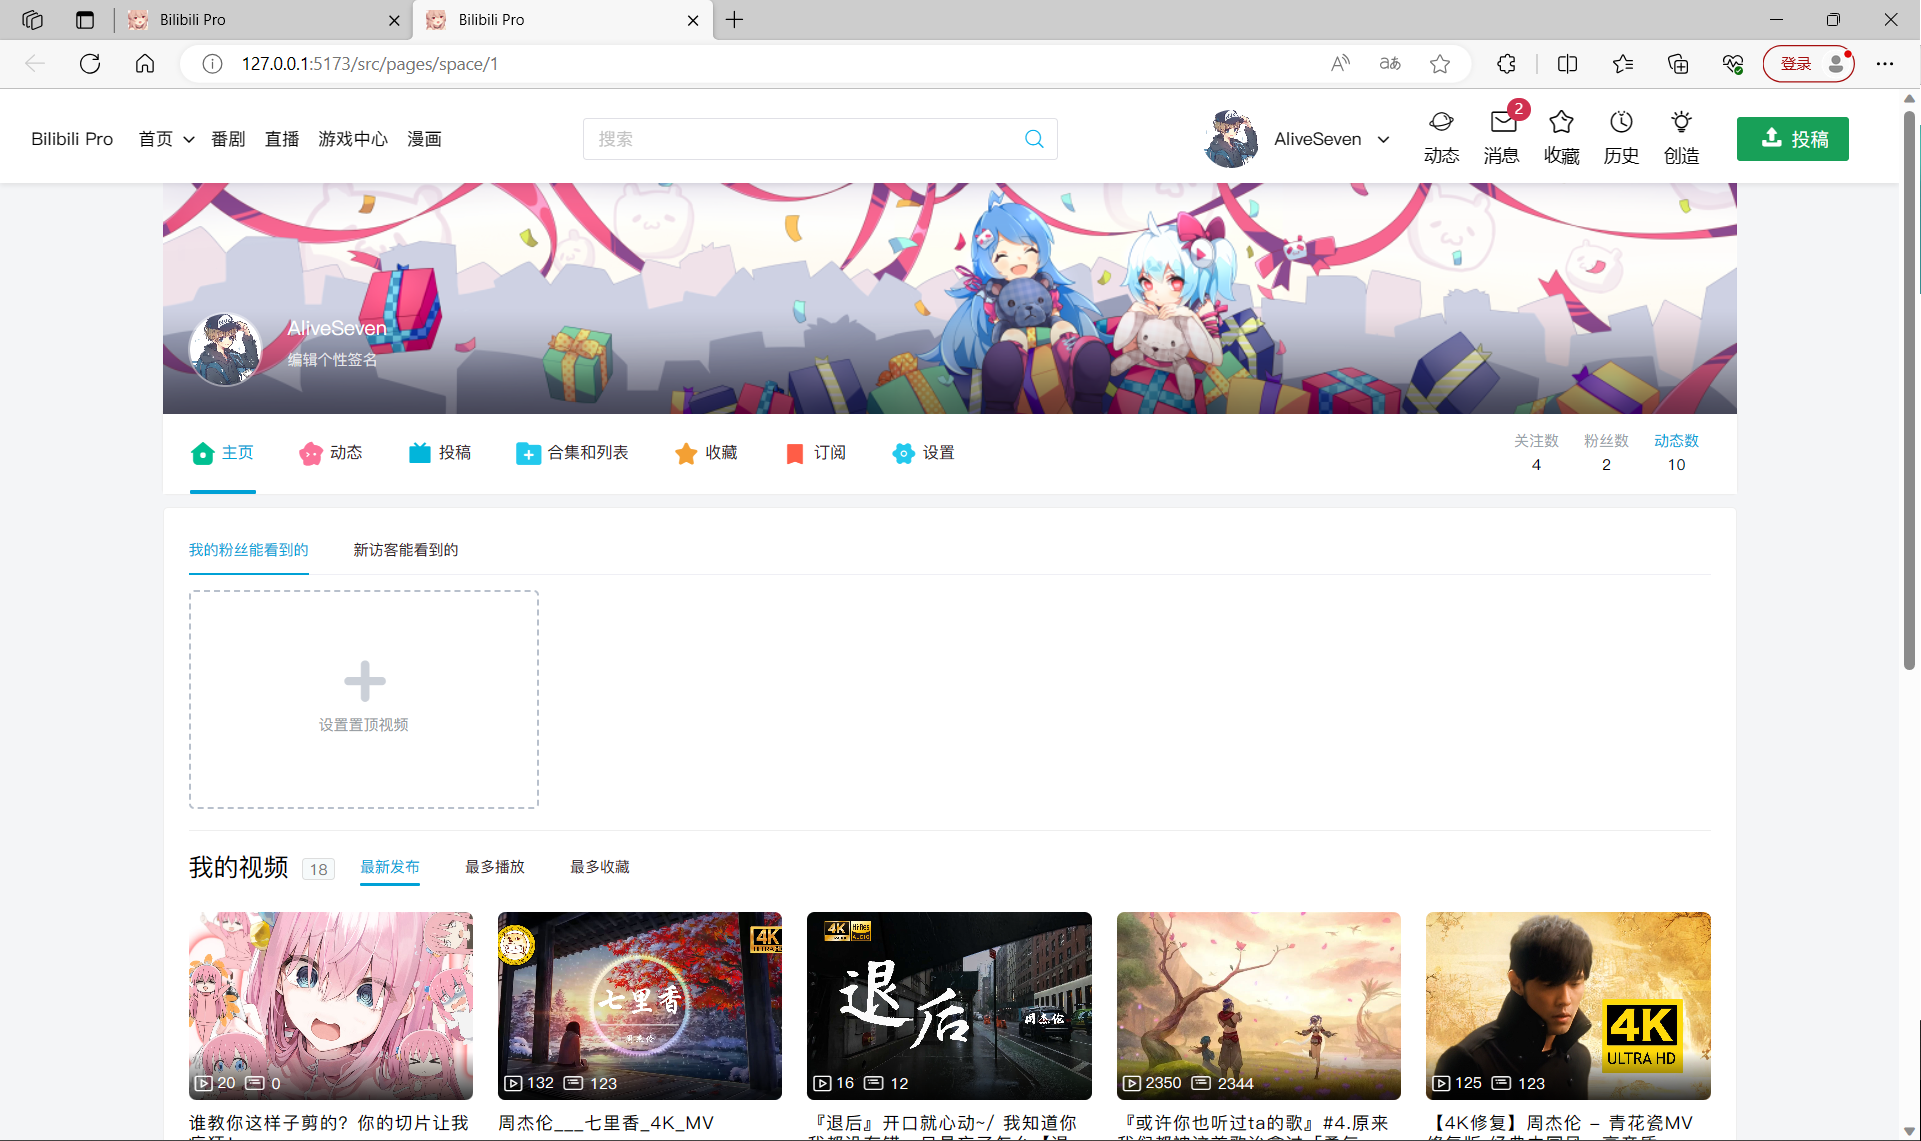Click the plus 设置置顶视频 box

pyautogui.click(x=364, y=699)
